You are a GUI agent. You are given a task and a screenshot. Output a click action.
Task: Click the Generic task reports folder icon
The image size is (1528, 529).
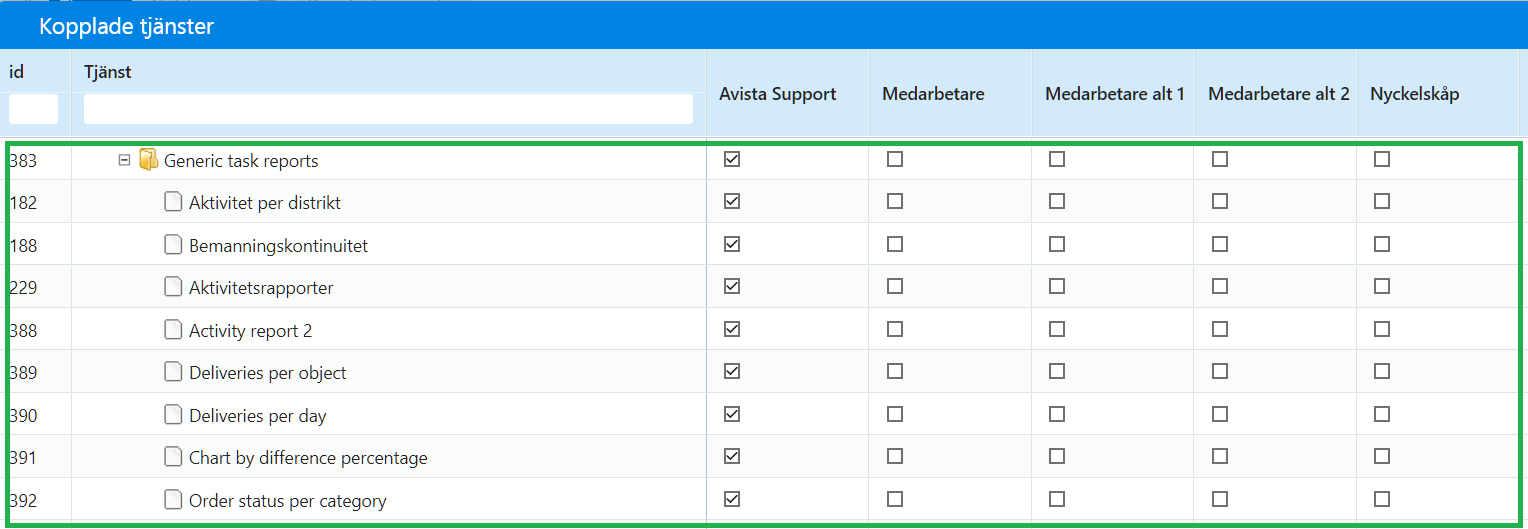click(x=148, y=160)
